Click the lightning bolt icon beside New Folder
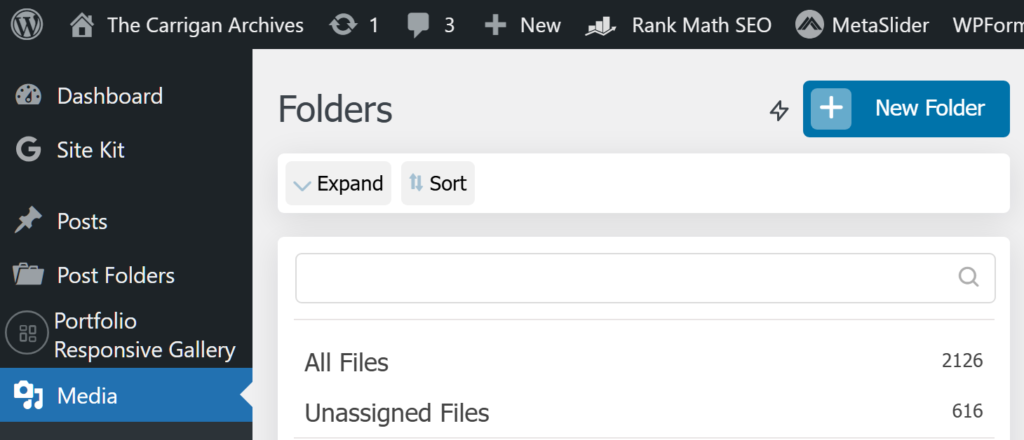The image size is (1024, 440). click(x=779, y=110)
